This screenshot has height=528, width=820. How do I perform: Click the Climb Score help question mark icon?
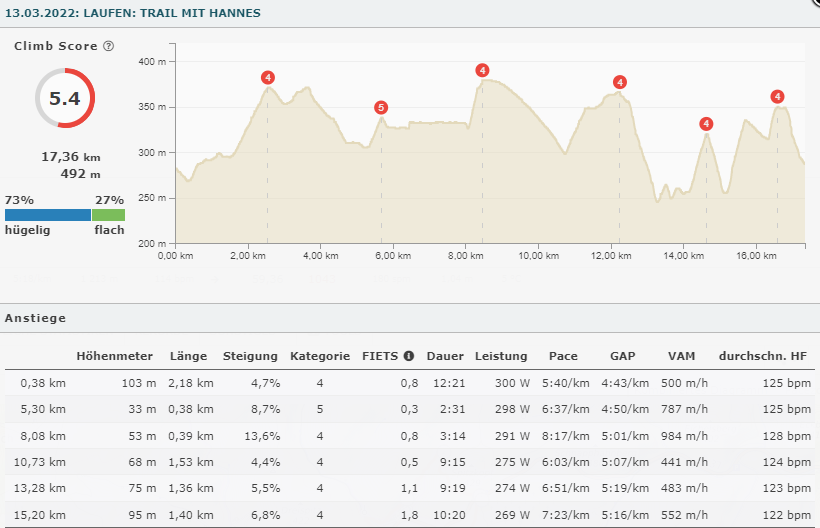108,46
